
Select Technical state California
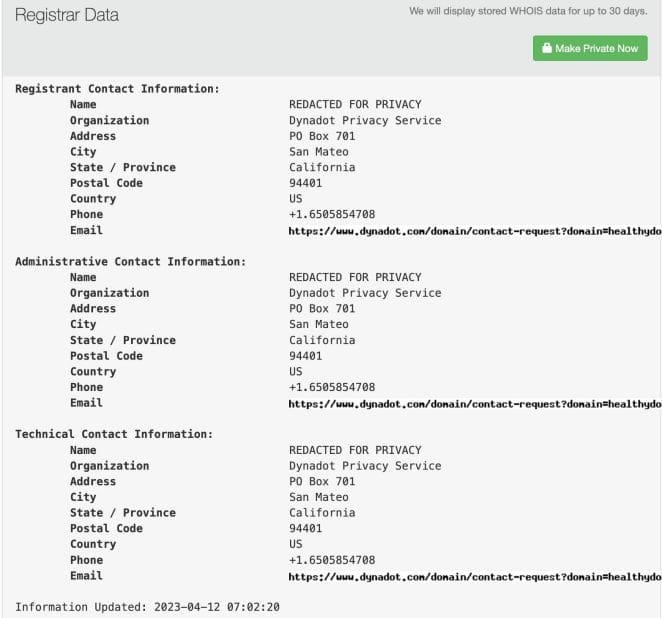[x=322, y=512]
